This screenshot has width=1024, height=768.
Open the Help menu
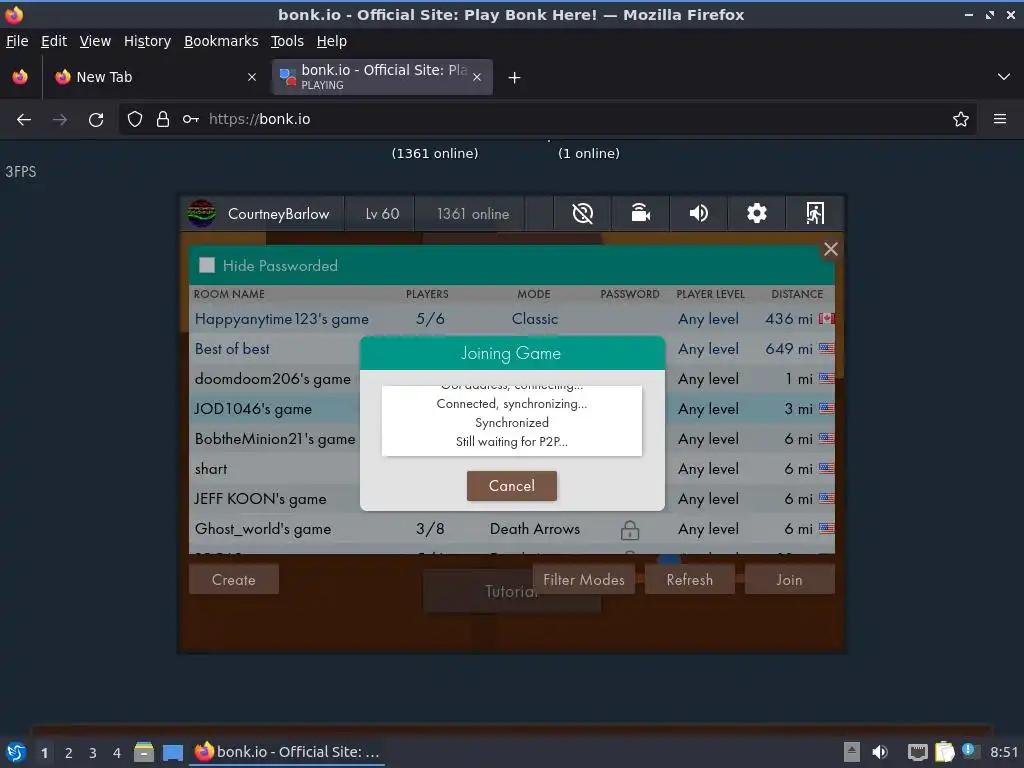coord(332,41)
